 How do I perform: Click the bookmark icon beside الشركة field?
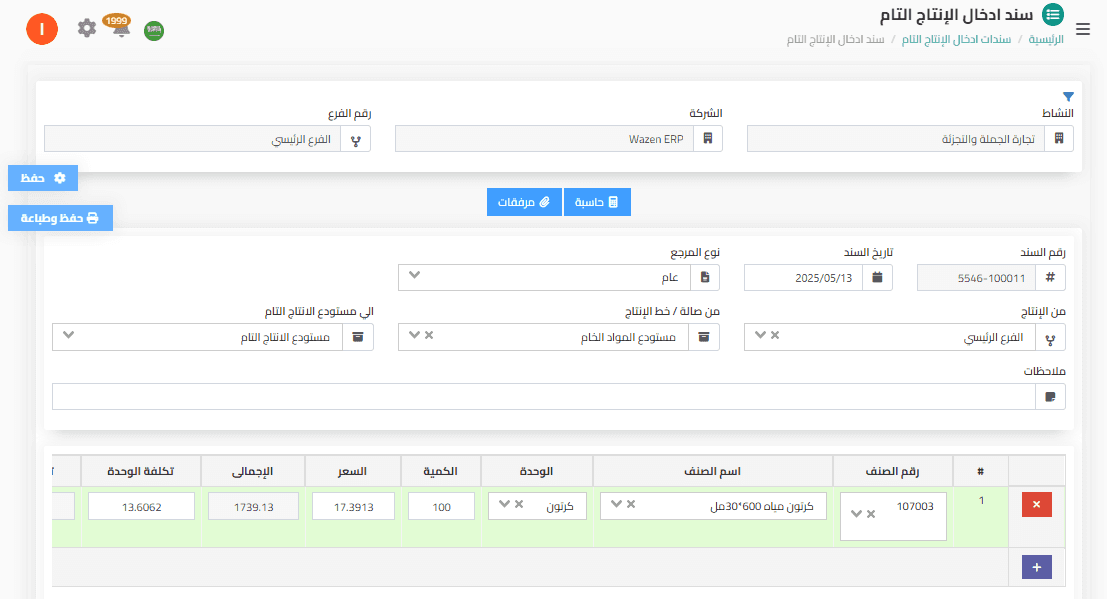(x=706, y=138)
